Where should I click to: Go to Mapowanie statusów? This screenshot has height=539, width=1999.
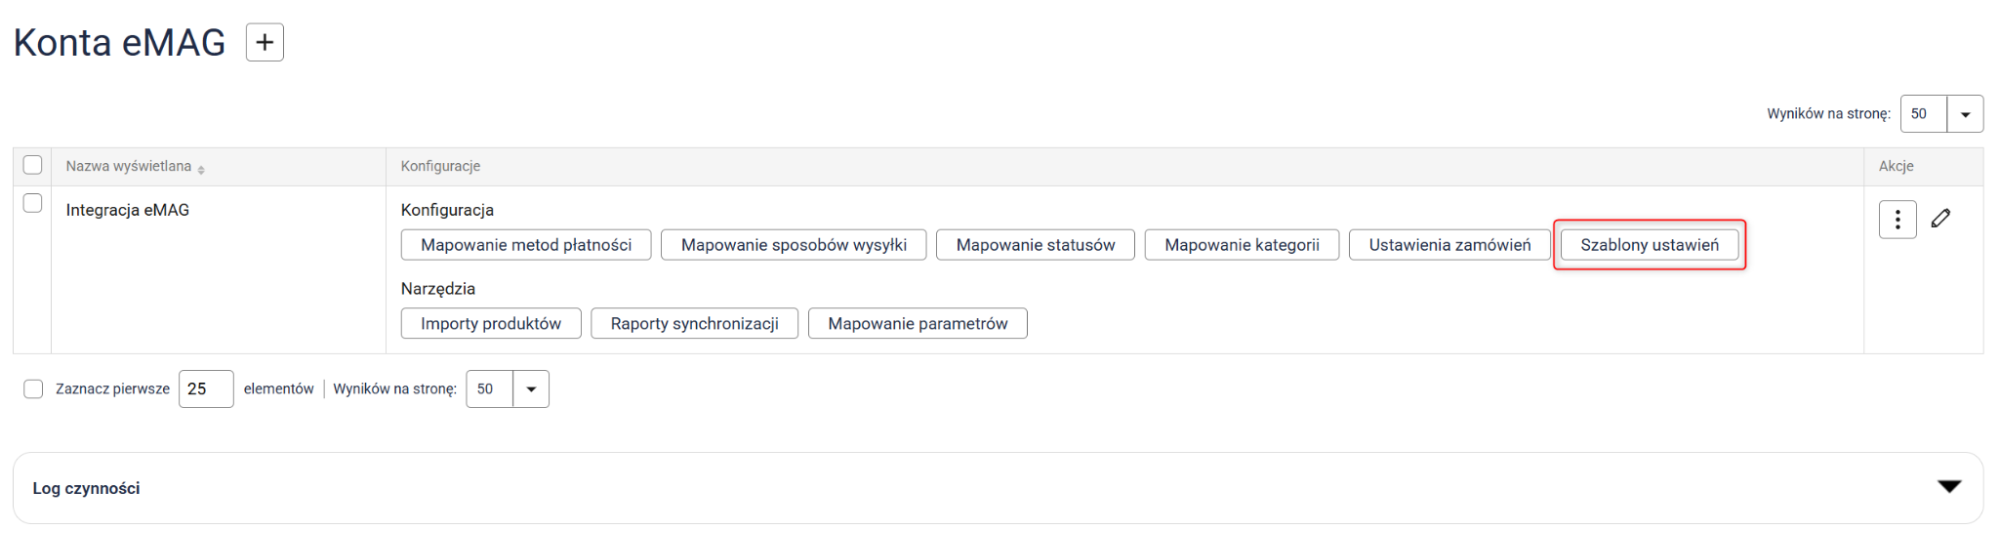coord(1035,245)
